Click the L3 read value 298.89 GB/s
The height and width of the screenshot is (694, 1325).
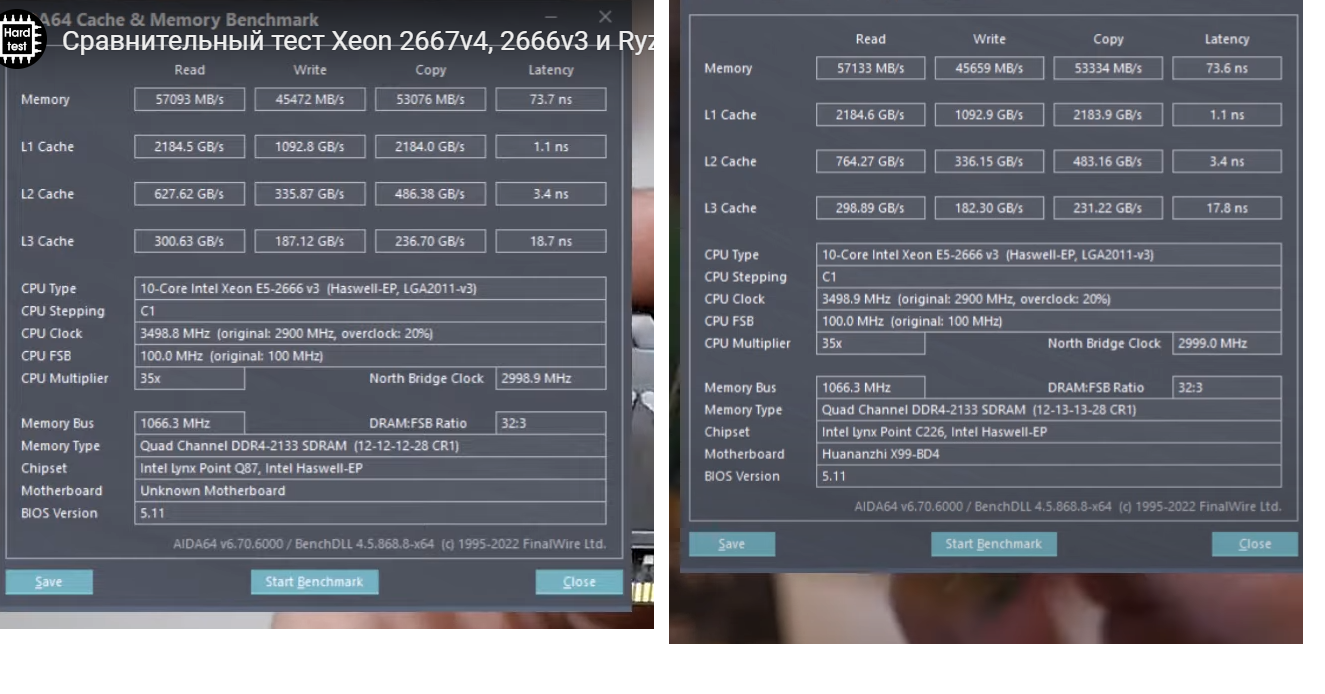tap(870, 208)
